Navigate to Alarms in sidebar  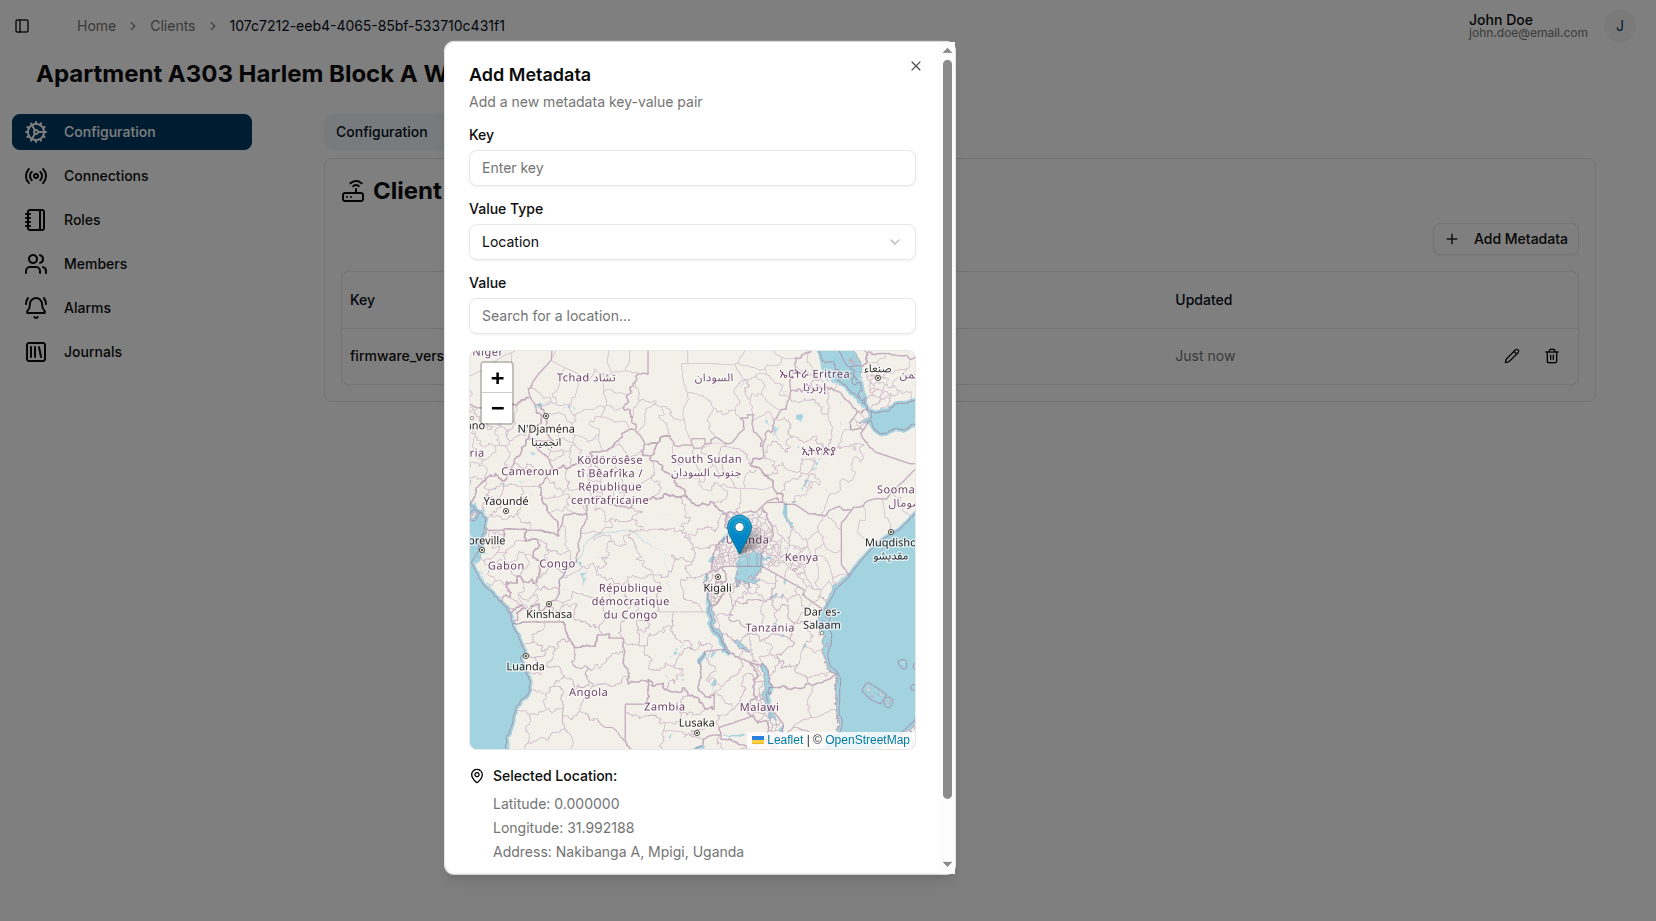pos(87,308)
